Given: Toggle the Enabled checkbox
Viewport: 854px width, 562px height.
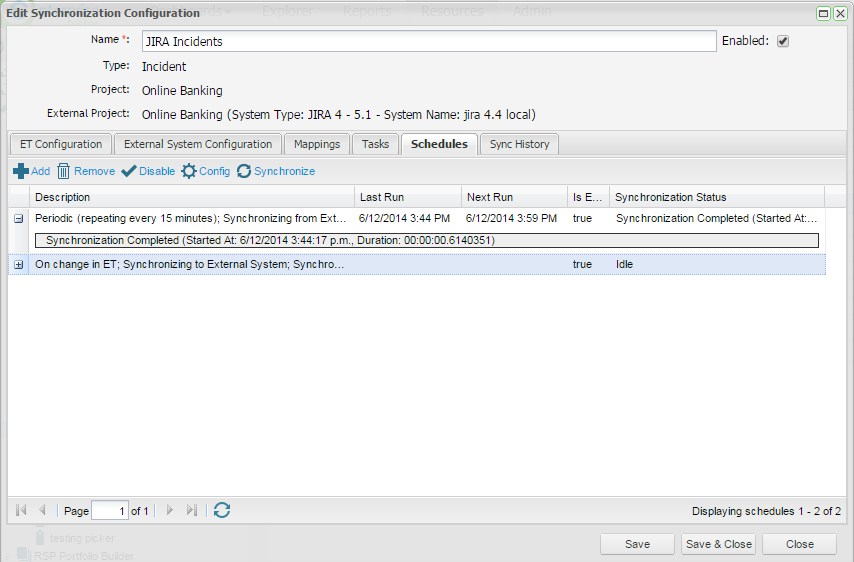Looking at the screenshot, I should coord(783,41).
